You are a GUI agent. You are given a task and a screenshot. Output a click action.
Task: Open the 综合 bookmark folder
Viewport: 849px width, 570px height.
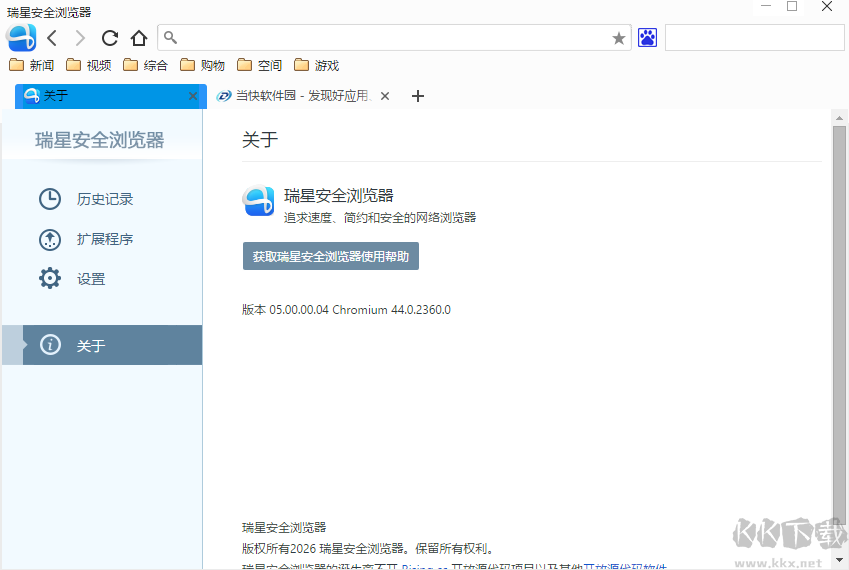145,65
